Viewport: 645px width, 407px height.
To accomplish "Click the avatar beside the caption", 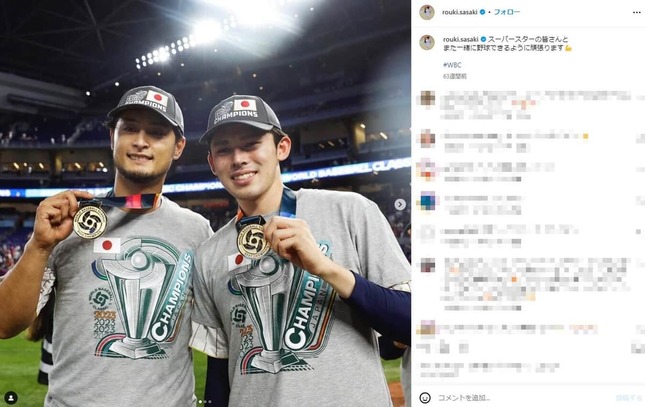I will [x=427, y=43].
